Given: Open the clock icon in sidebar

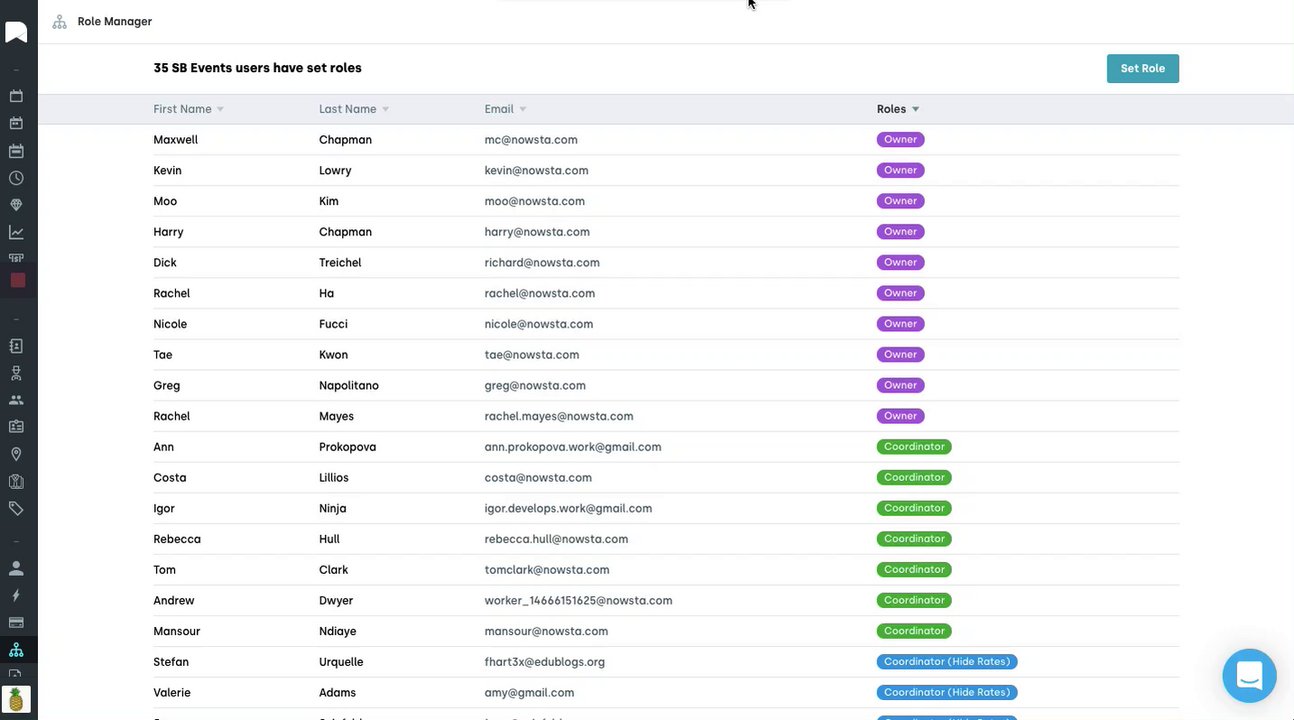Looking at the screenshot, I should pos(16,178).
